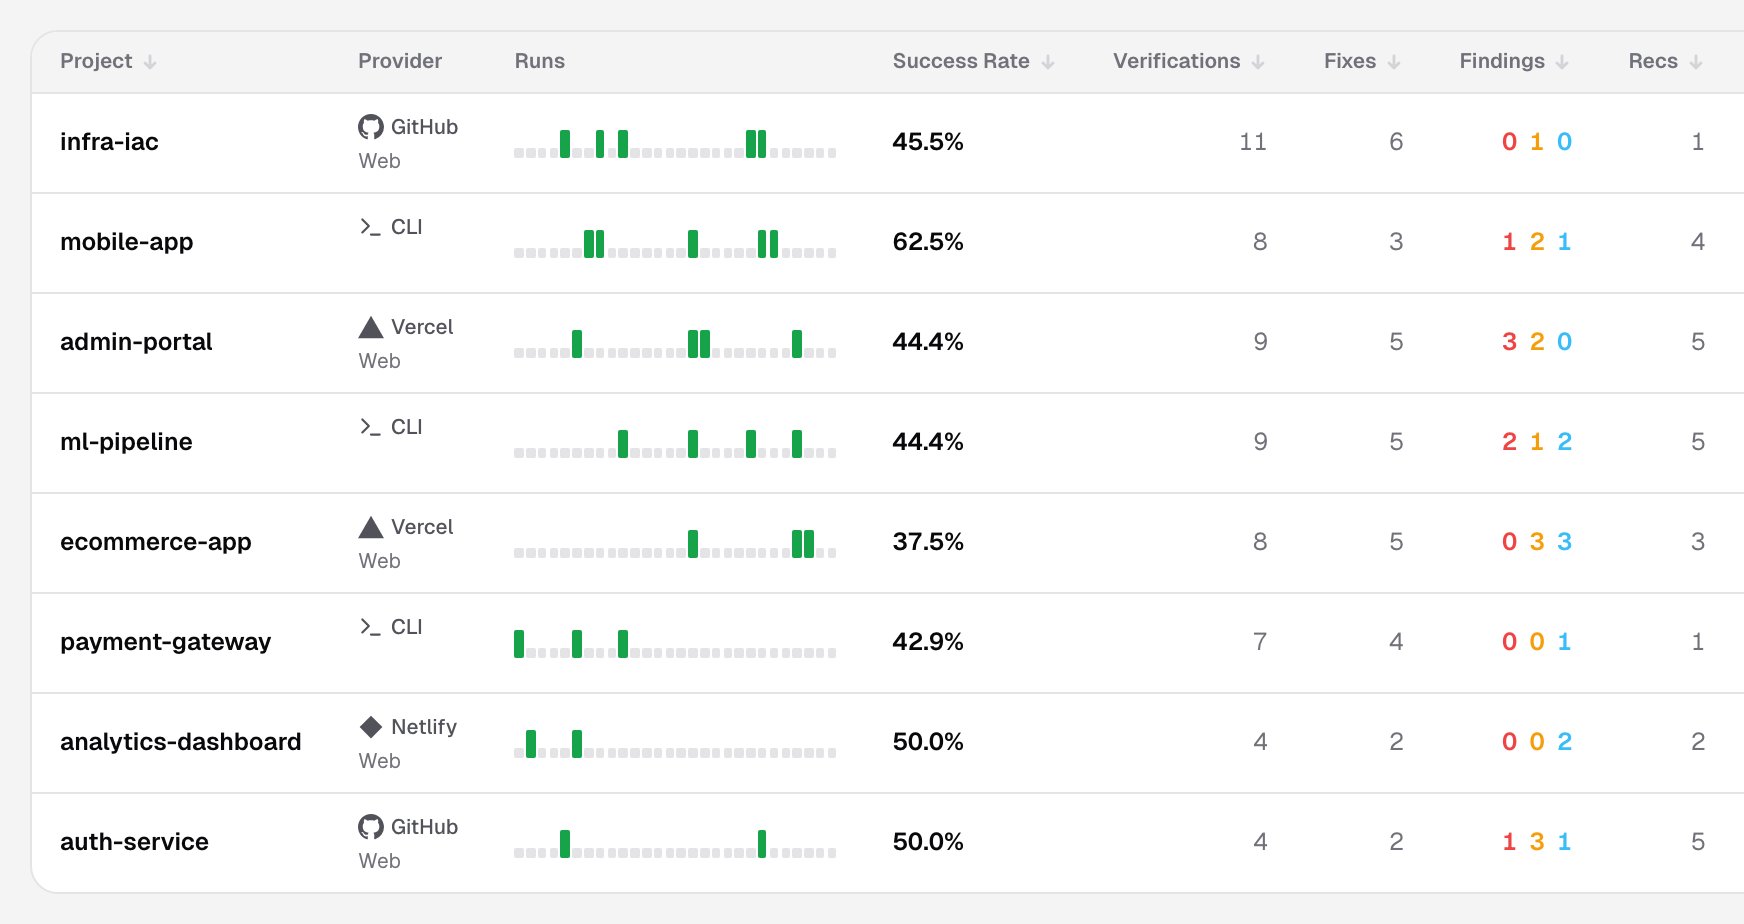This screenshot has width=1744, height=924.
Task: Sort by Recs column arrow
Action: coord(1696,62)
